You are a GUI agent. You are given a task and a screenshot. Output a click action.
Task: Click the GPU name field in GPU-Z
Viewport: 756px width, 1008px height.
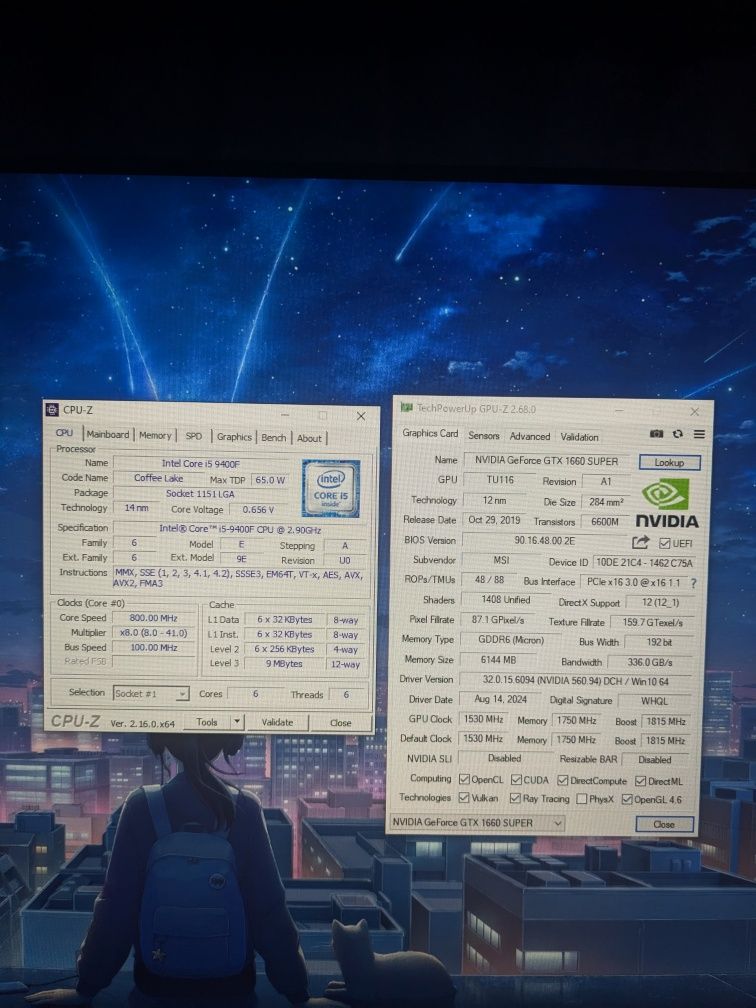click(546, 460)
